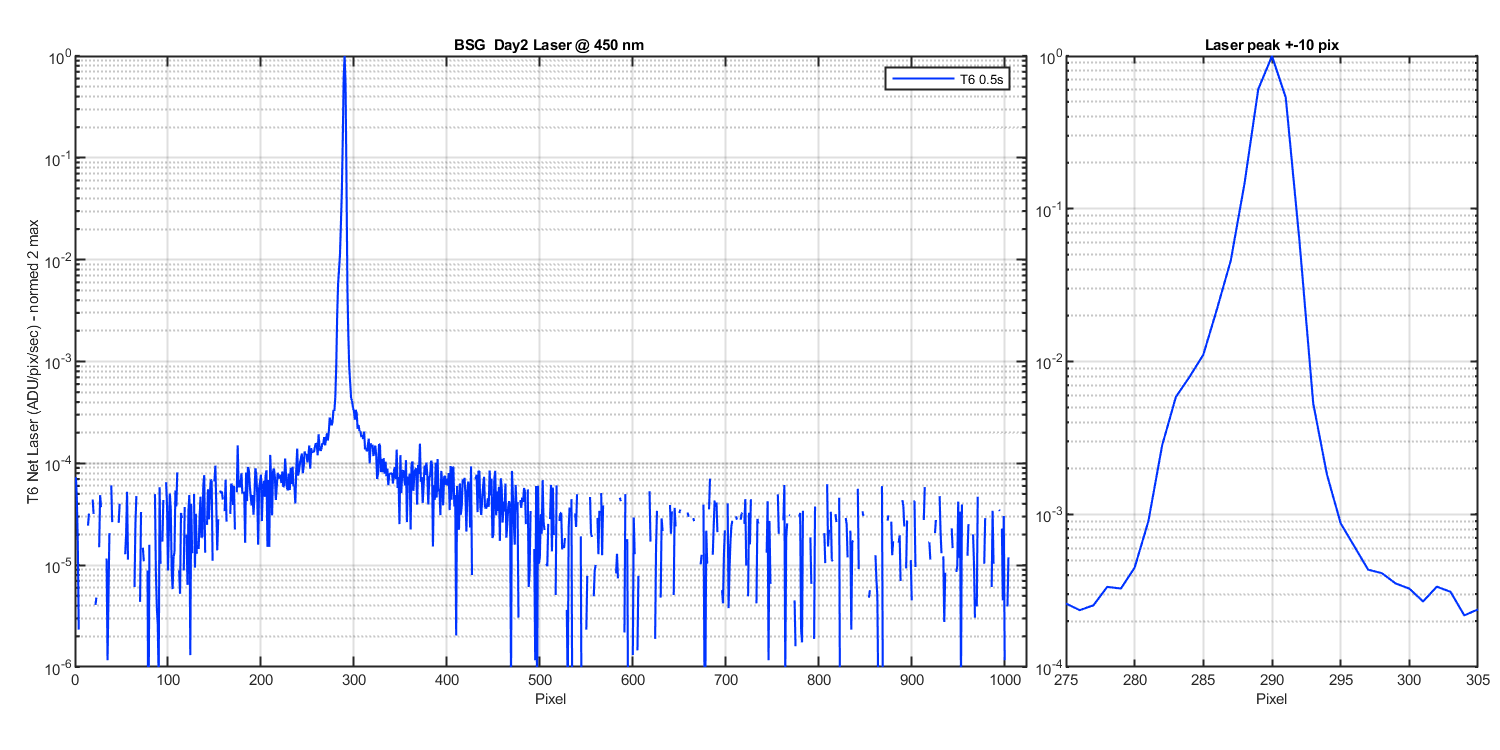Click the 'Pixel' x-axis label of the main plot
The width and height of the screenshot is (1500, 750).
click(550, 698)
